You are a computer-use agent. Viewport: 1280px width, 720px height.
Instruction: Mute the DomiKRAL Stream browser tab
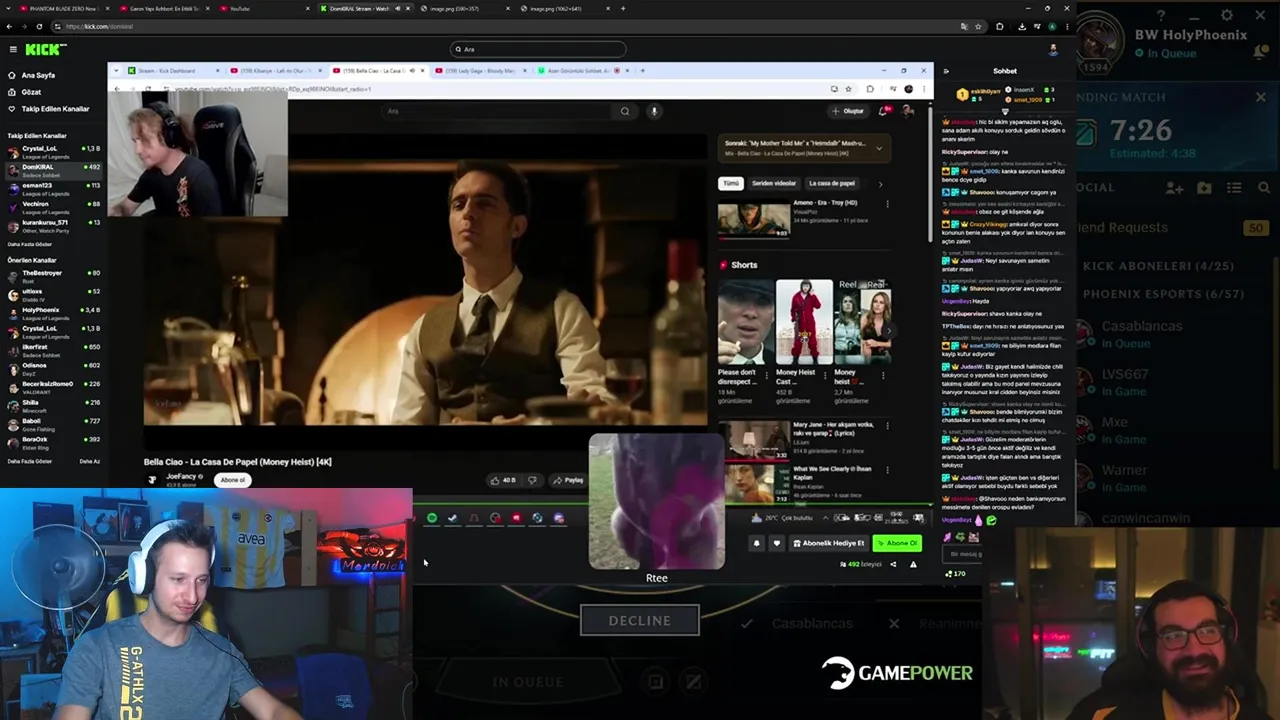pos(397,8)
